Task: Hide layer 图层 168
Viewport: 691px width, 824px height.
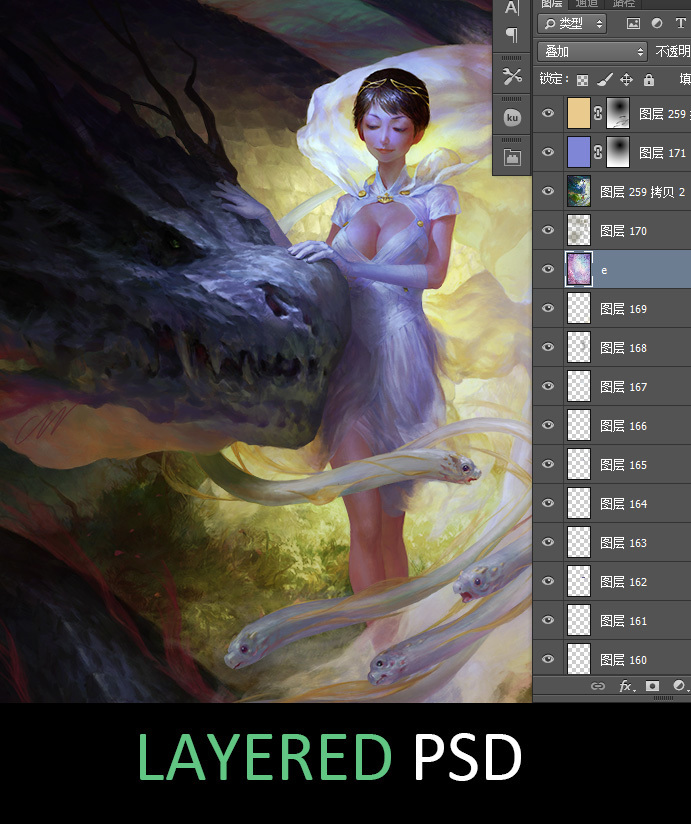Action: point(548,347)
